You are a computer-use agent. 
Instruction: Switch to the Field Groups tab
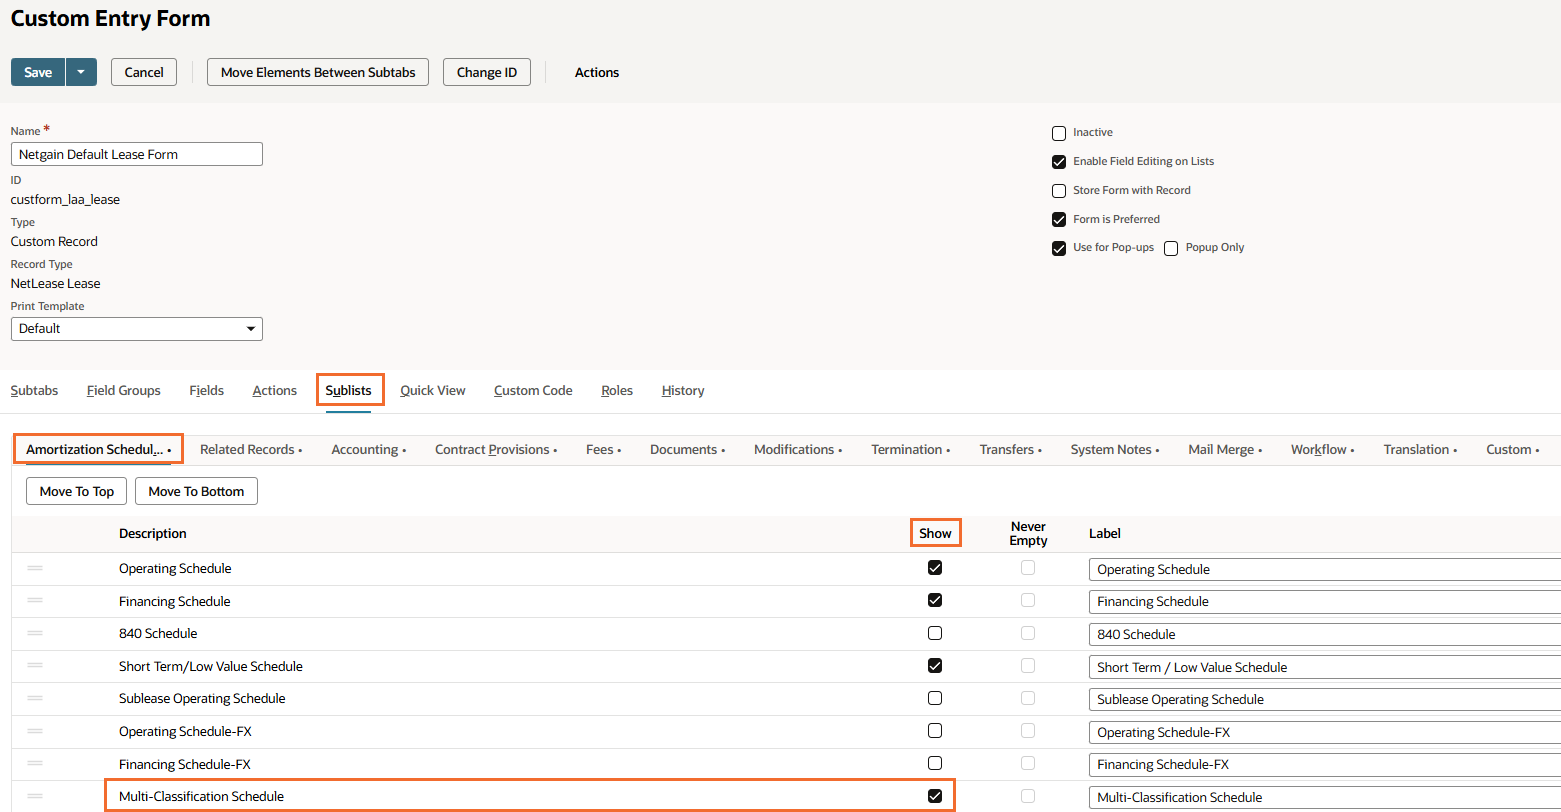pyautogui.click(x=124, y=390)
